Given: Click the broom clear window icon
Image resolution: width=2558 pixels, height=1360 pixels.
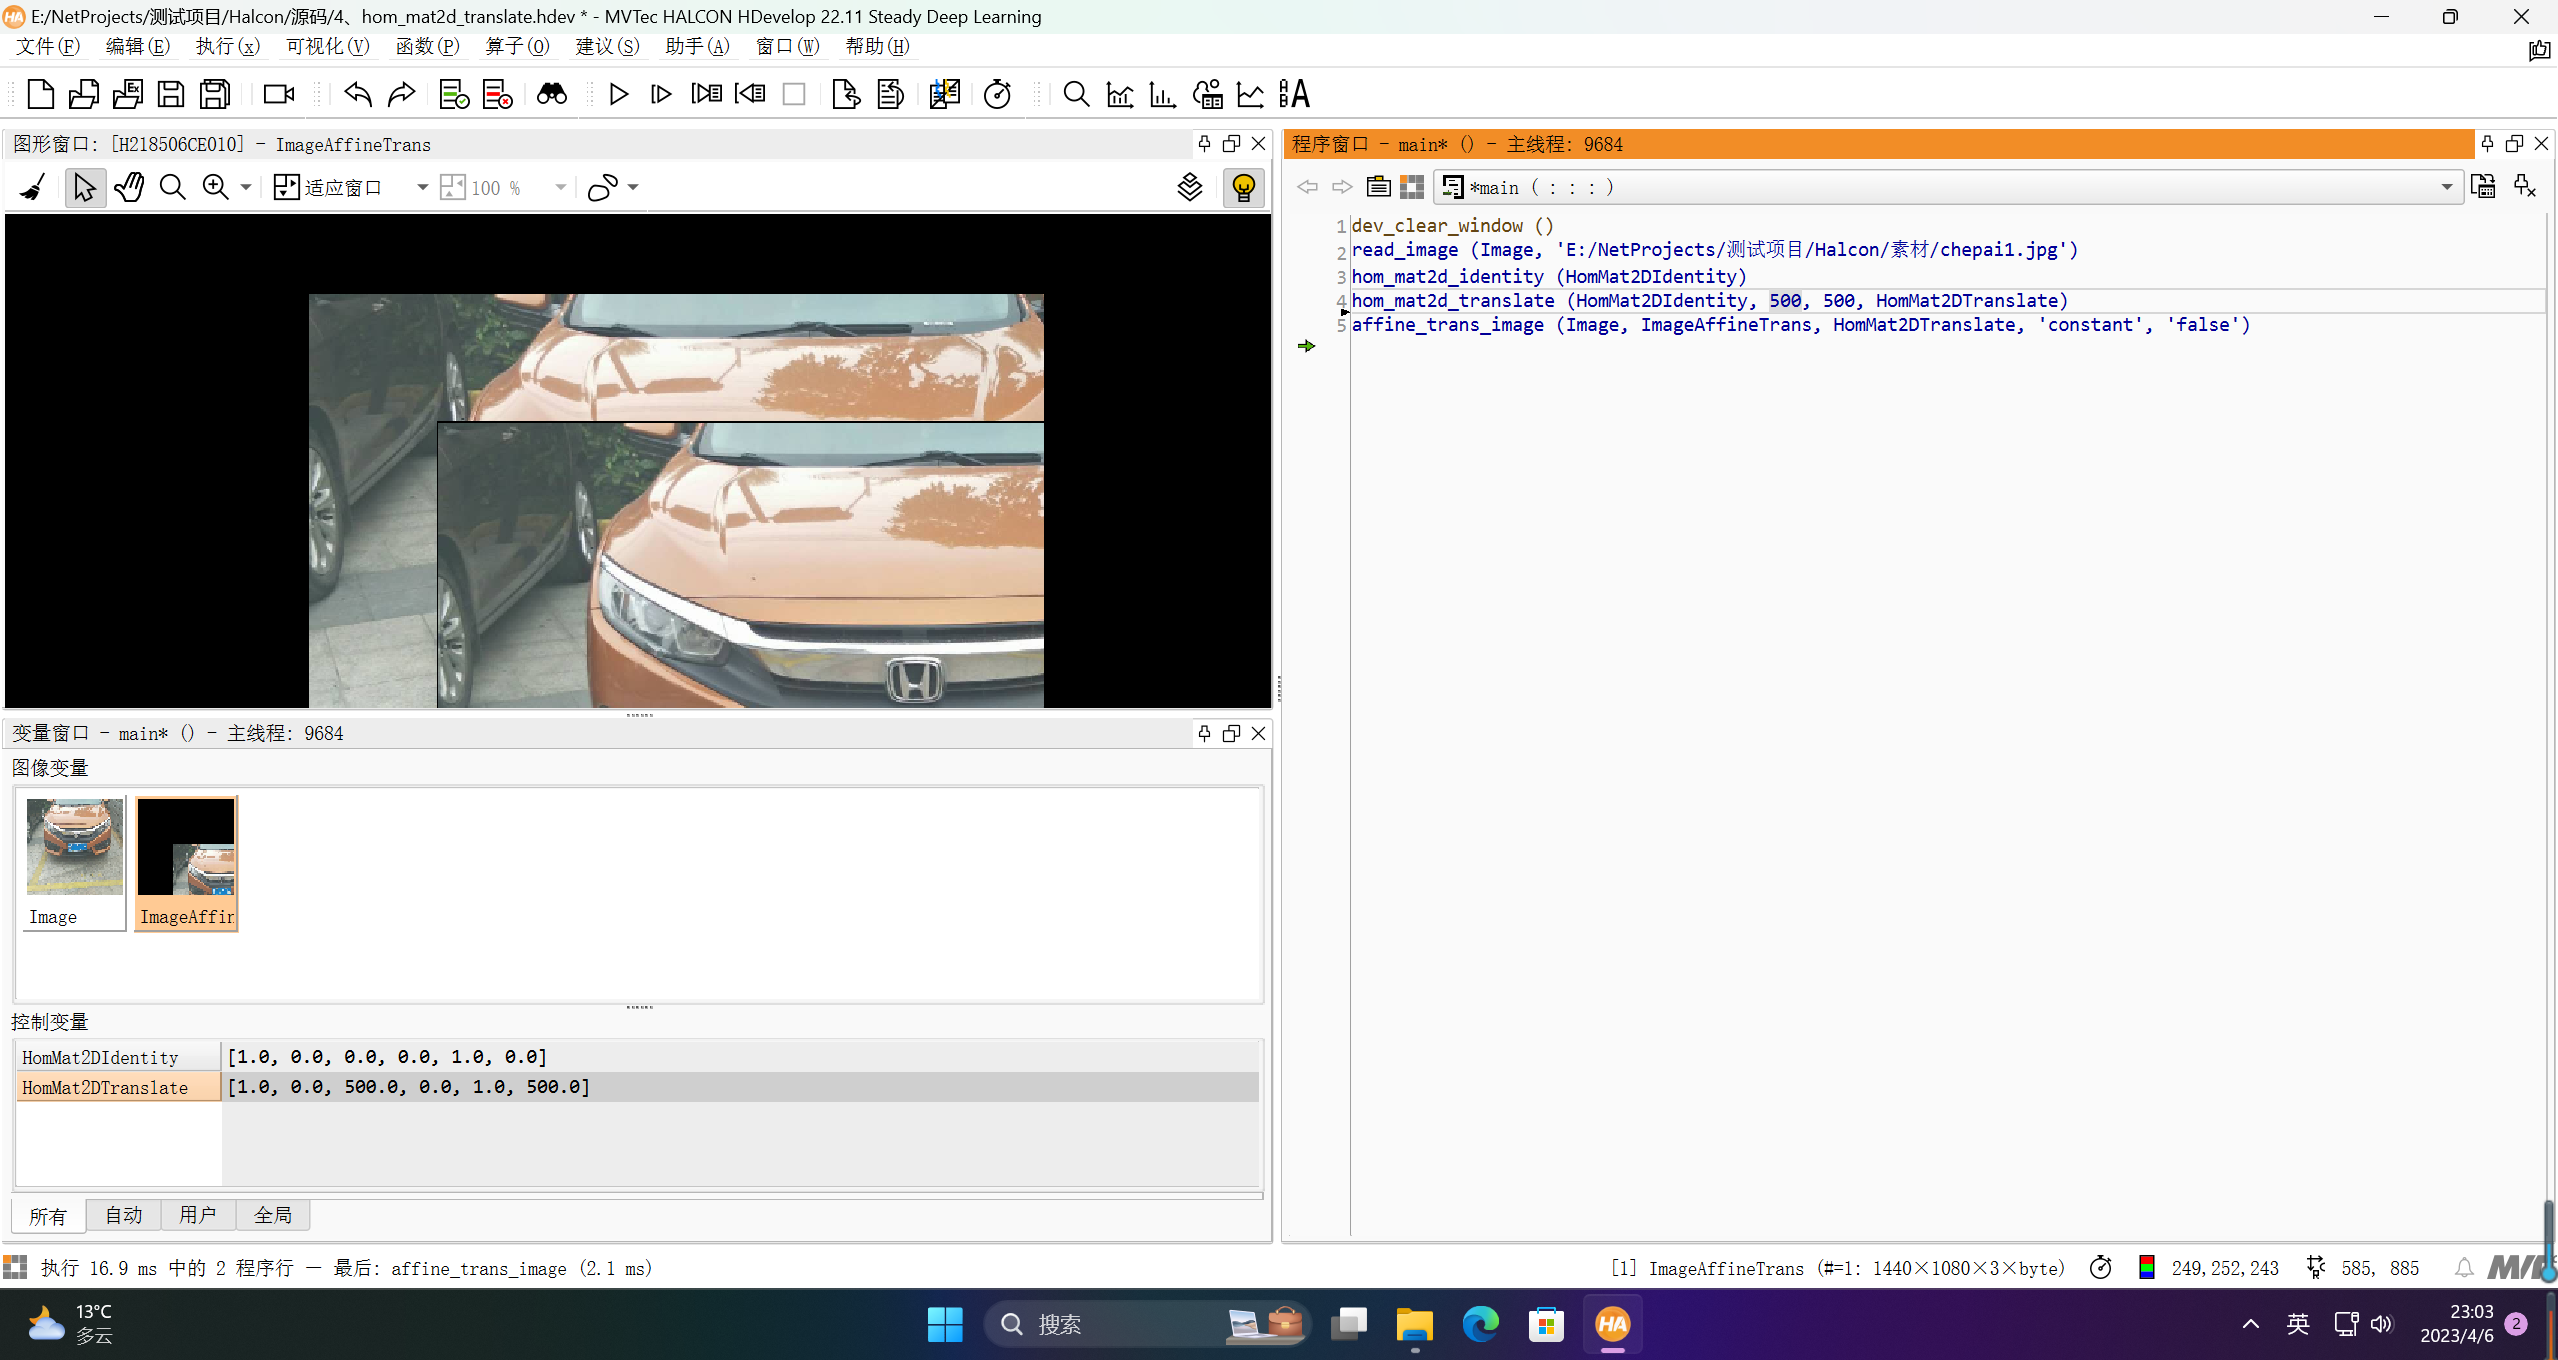Looking at the screenshot, I should (x=33, y=187).
